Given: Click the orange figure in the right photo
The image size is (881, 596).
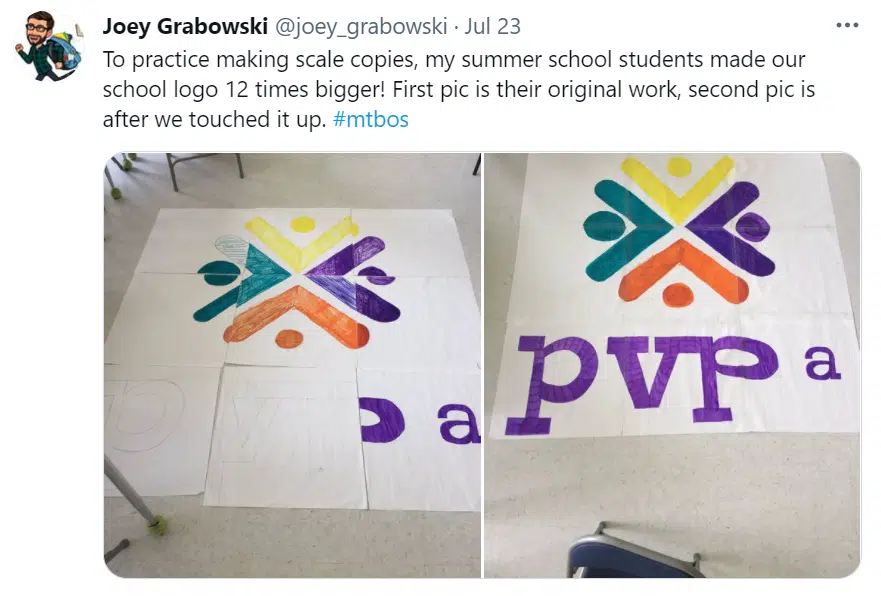Looking at the screenshot, I should [683, 273].
